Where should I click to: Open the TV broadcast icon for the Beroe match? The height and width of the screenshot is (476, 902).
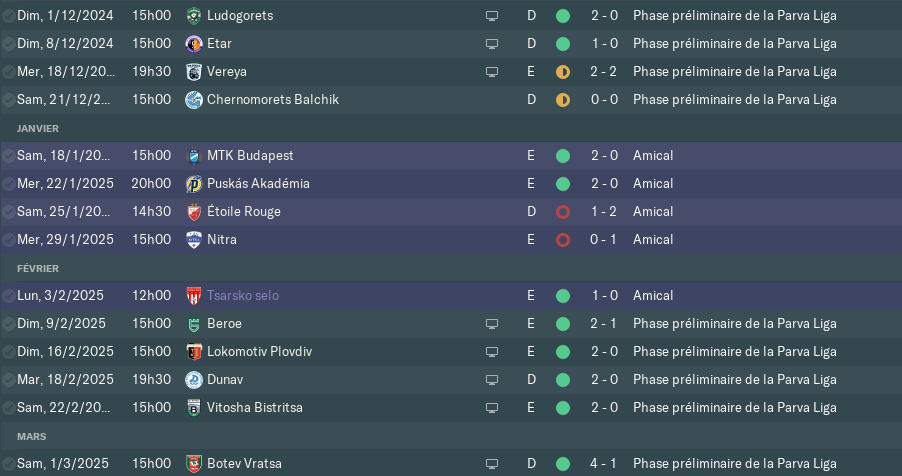[492, 323]
